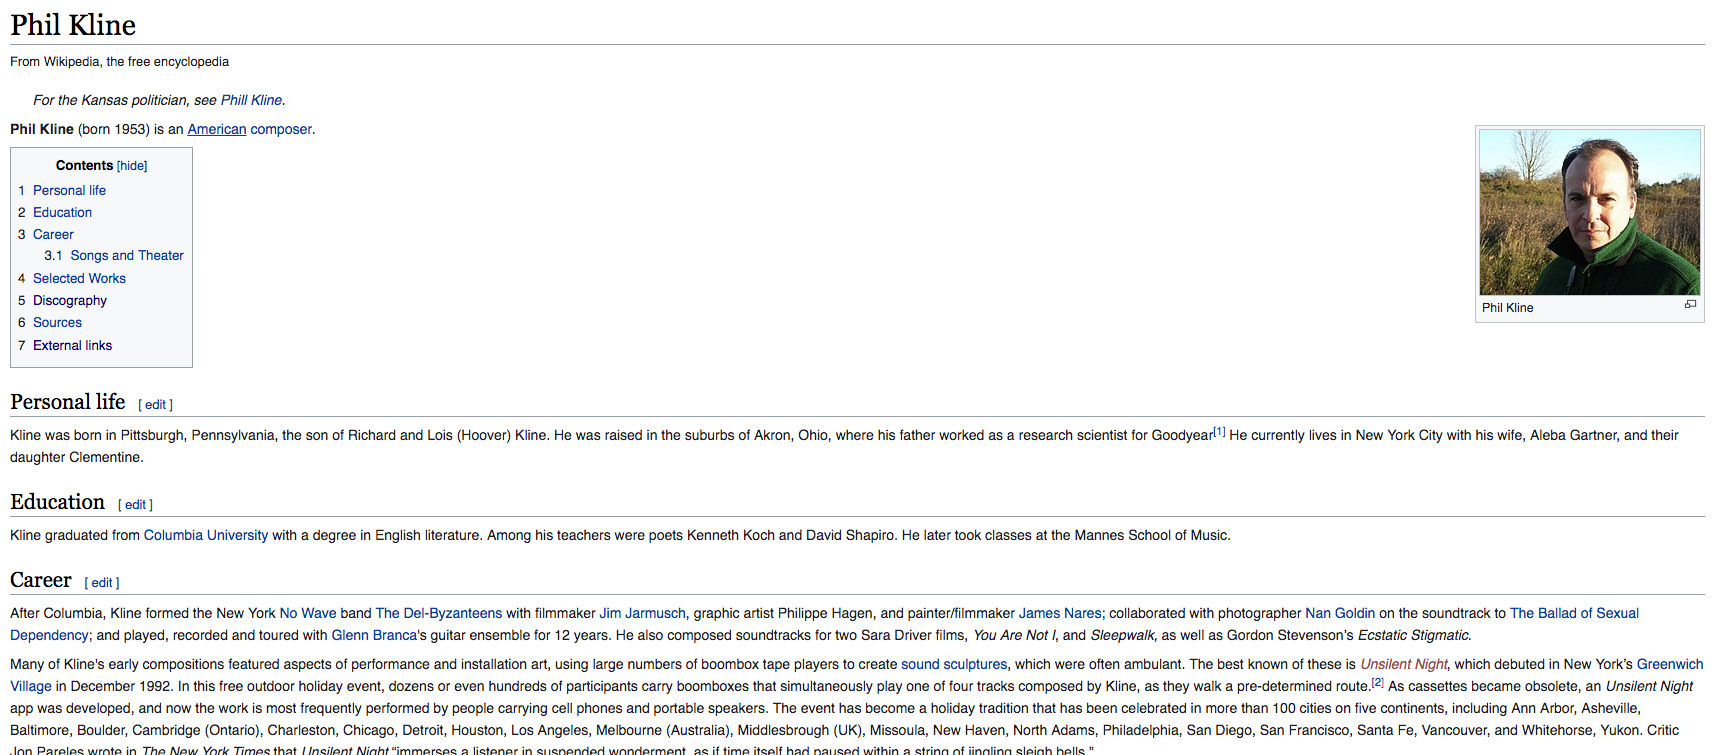Enlarge the Phil Kline thumbnail via magnify icon
Viewport: 1714px width, 755px height.
[x=1690, y=304]
